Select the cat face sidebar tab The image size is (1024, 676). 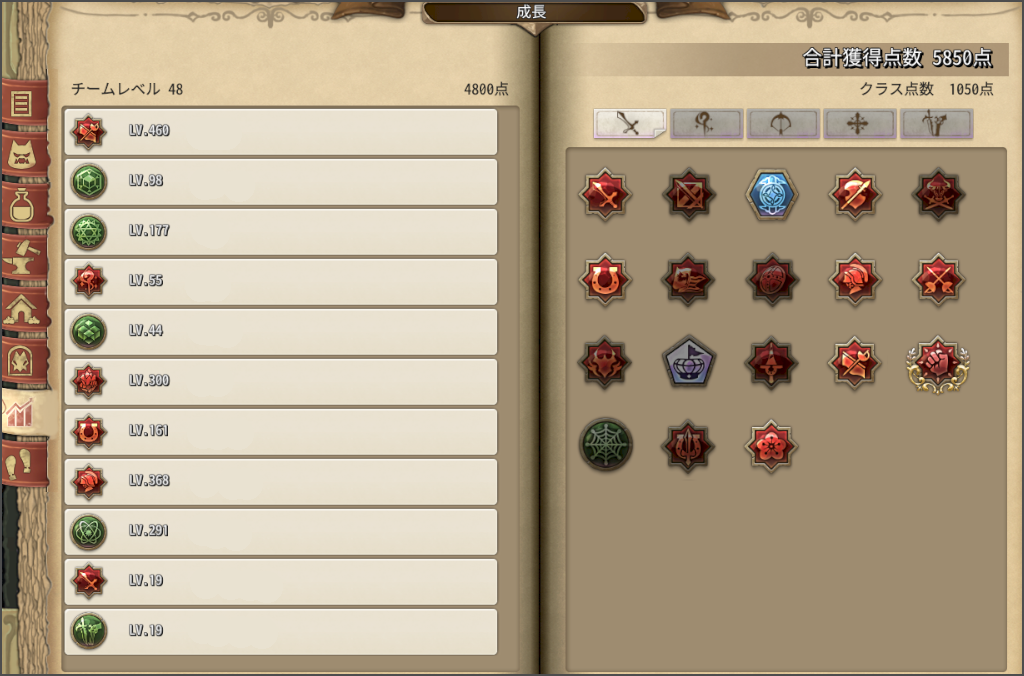(x=24, y=154)
